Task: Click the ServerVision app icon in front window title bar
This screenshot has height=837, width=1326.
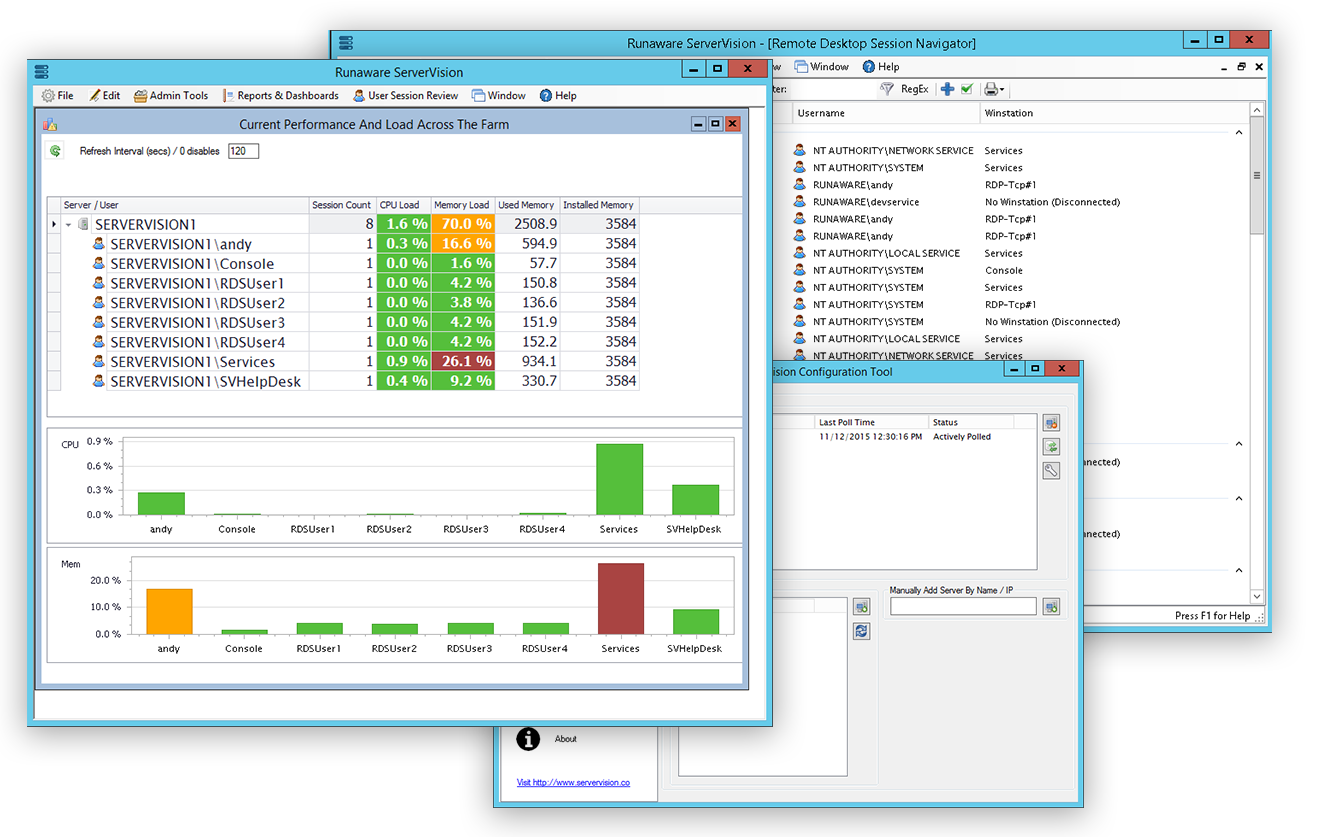Action: coord(42,72)
